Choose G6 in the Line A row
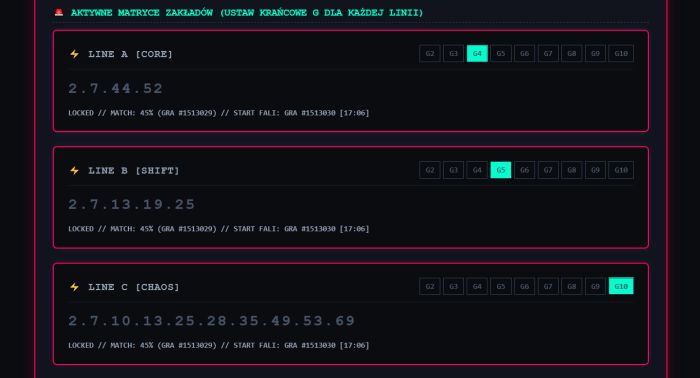 click(525, 54)
